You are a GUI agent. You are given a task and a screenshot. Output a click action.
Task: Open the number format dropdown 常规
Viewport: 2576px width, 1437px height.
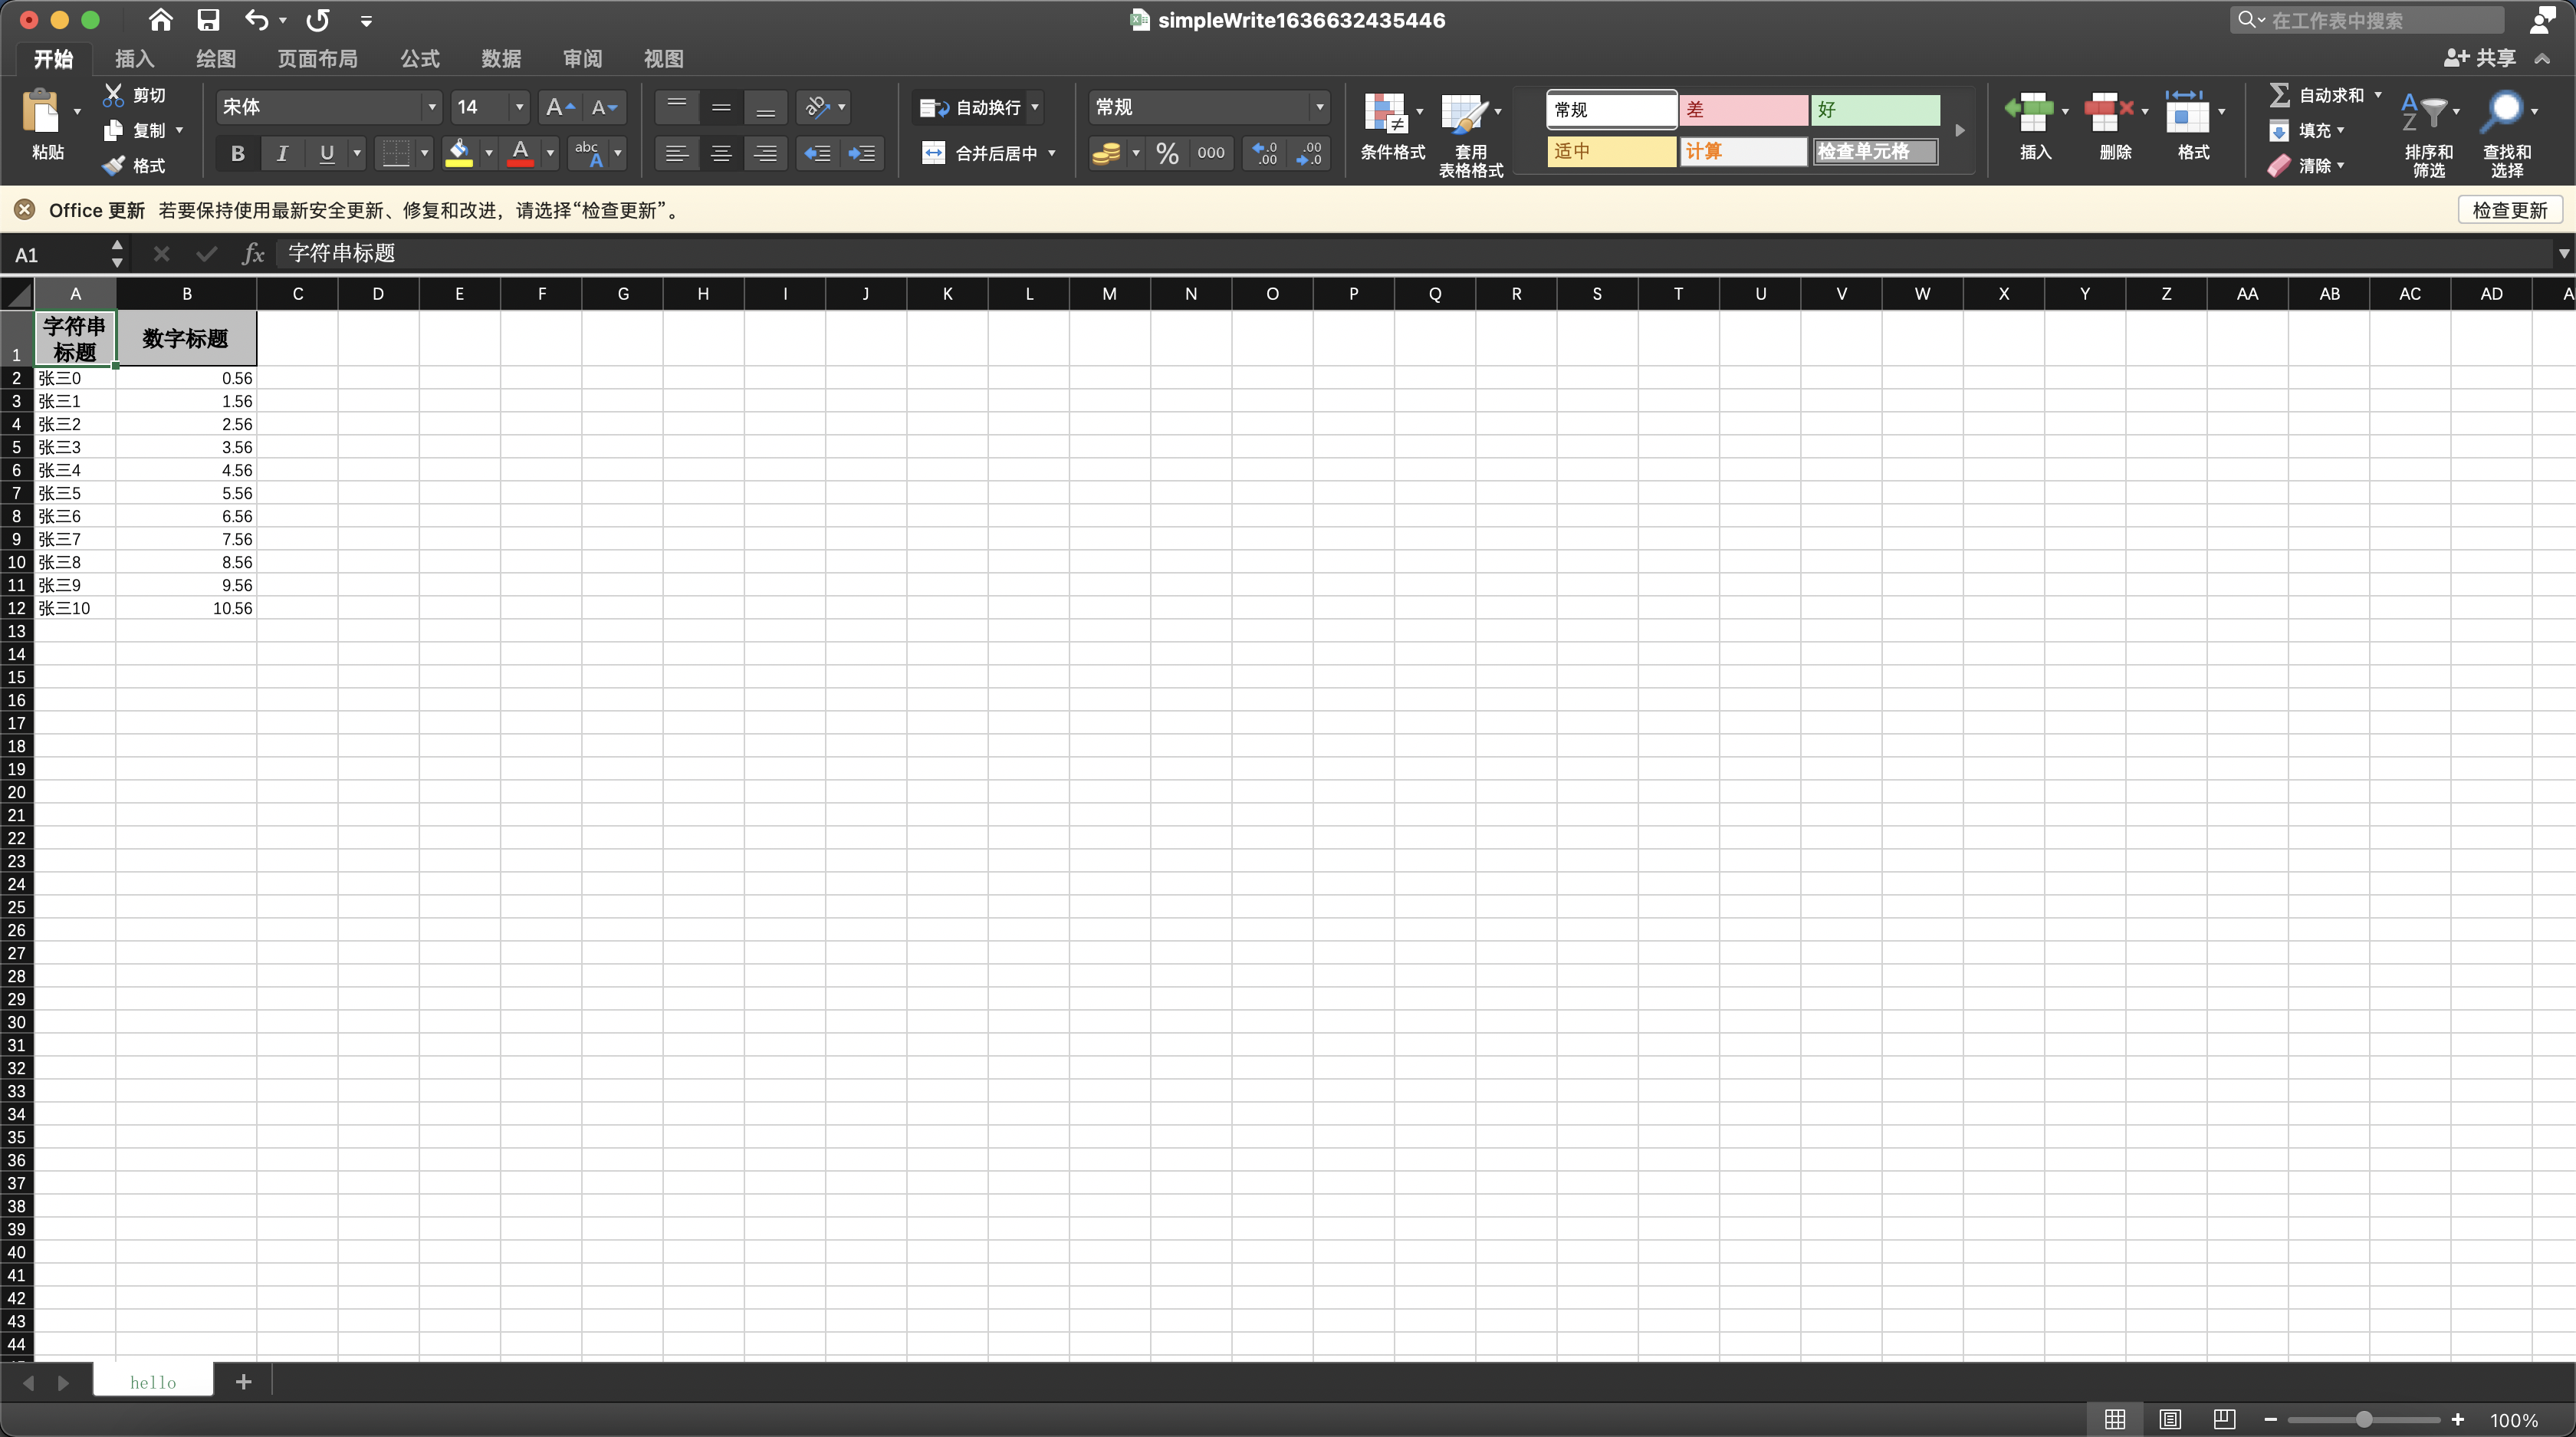(x=1319, y=107)
